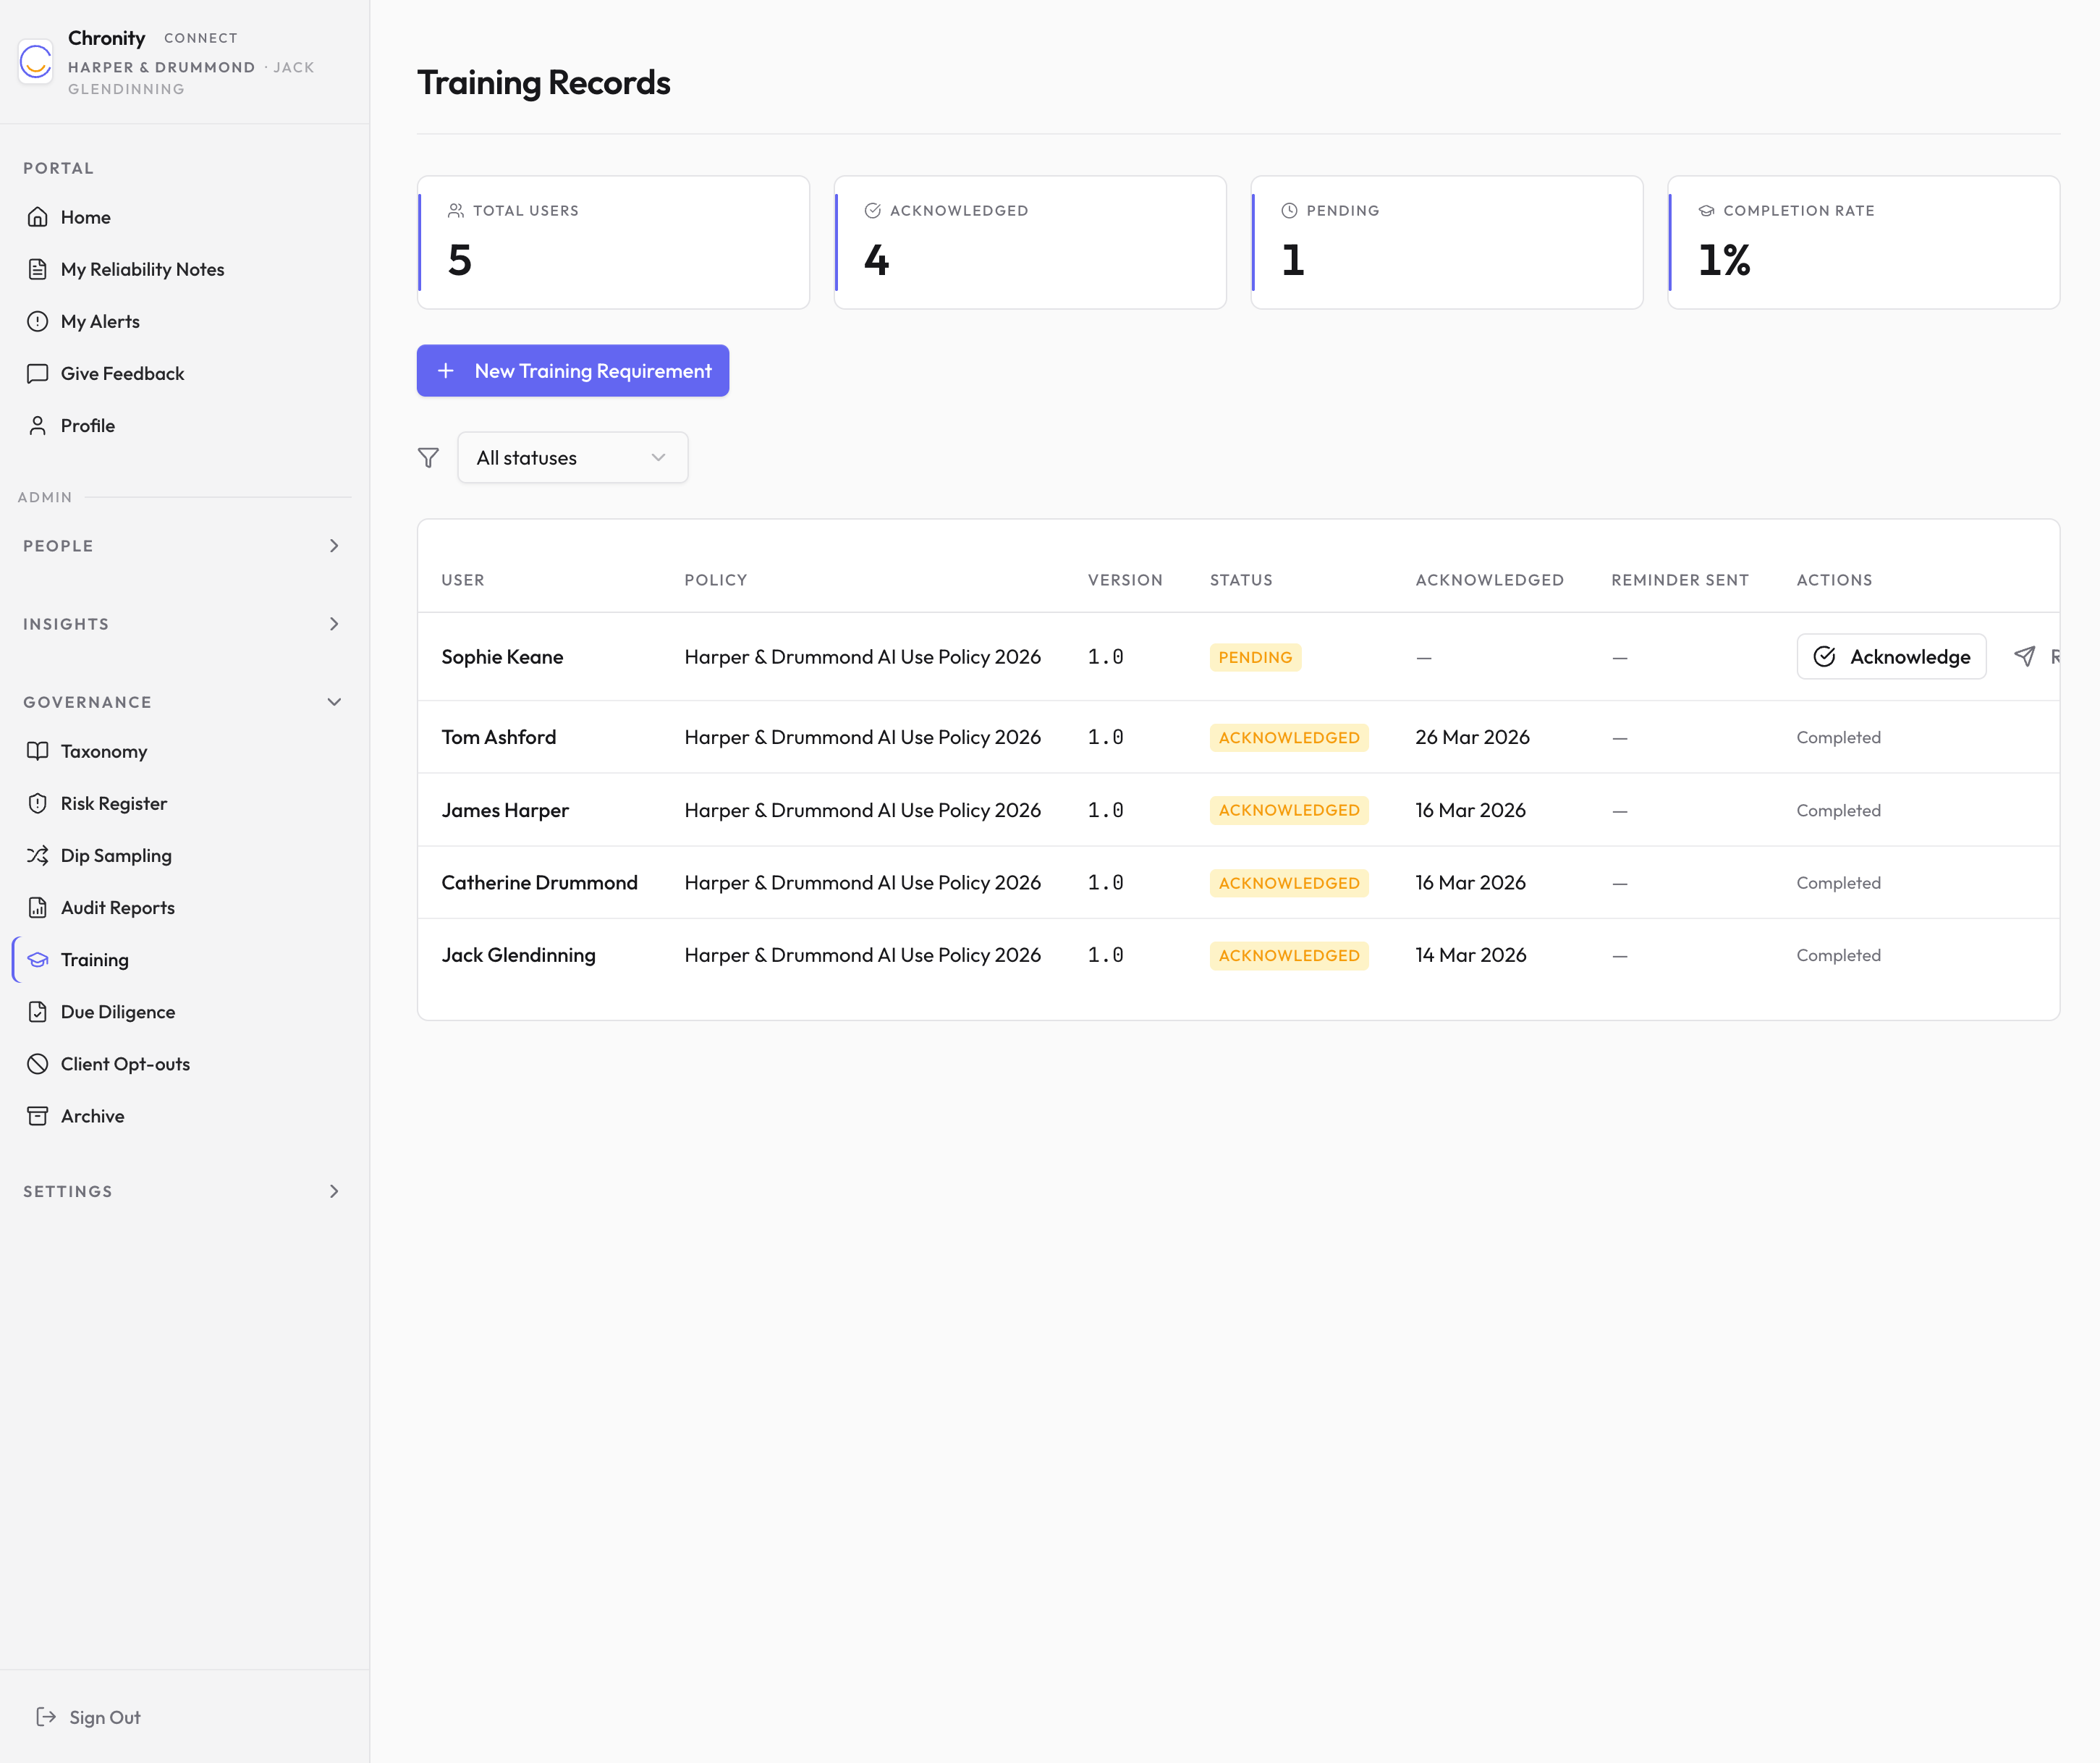This screenshot has height=1763, width=2100.
Task: Click the Dip Sampling shuffle icon
Action: tap(38, 855)
